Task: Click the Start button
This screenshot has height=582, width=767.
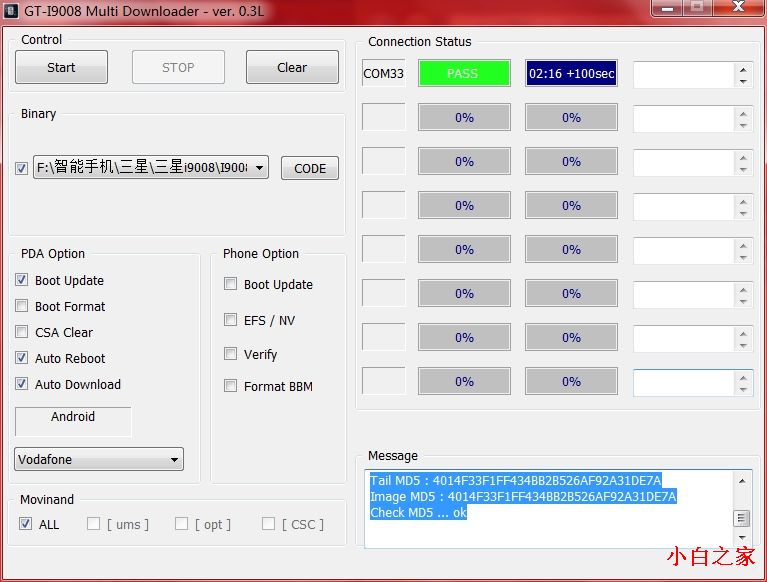Action: [x=61, y=67]
